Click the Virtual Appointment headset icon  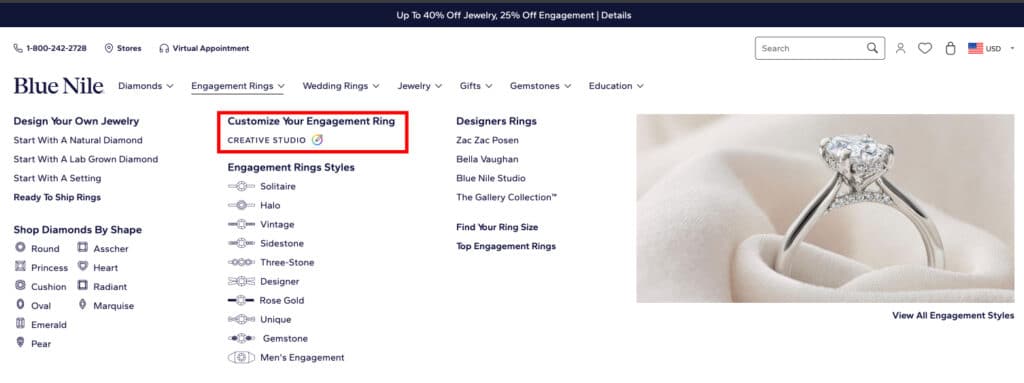click(164, 48)
